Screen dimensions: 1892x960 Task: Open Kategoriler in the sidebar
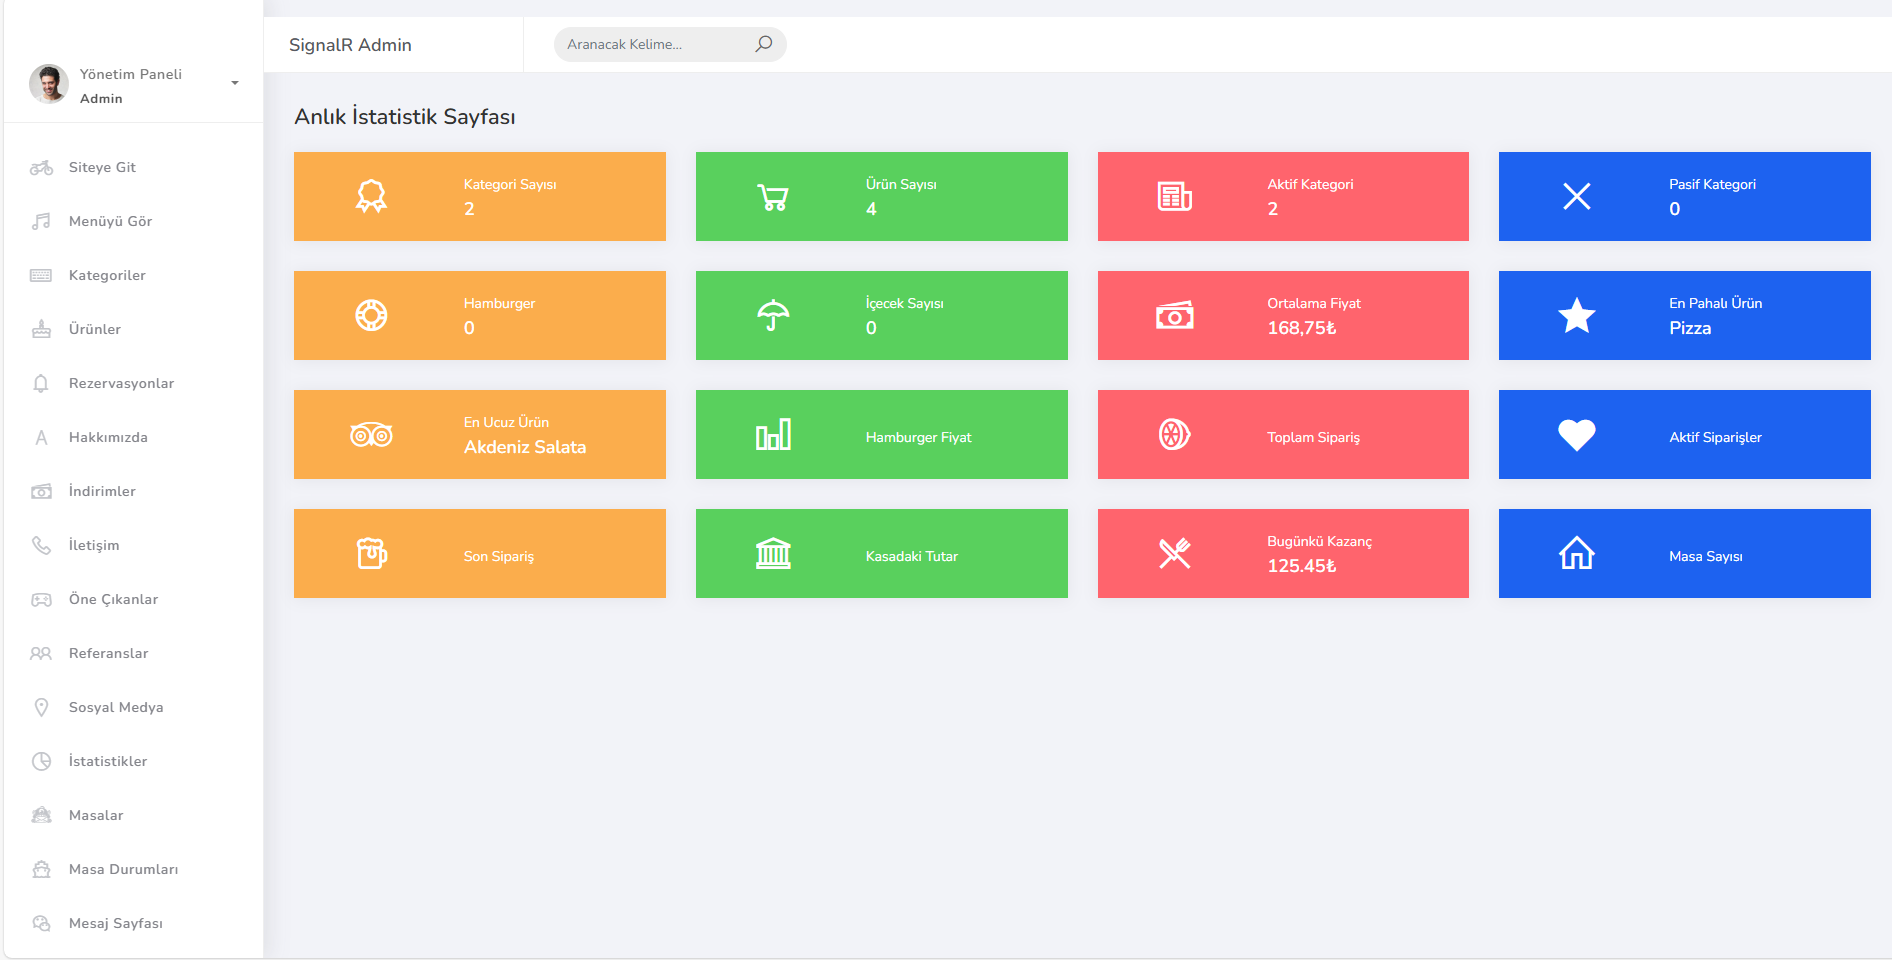107,275
